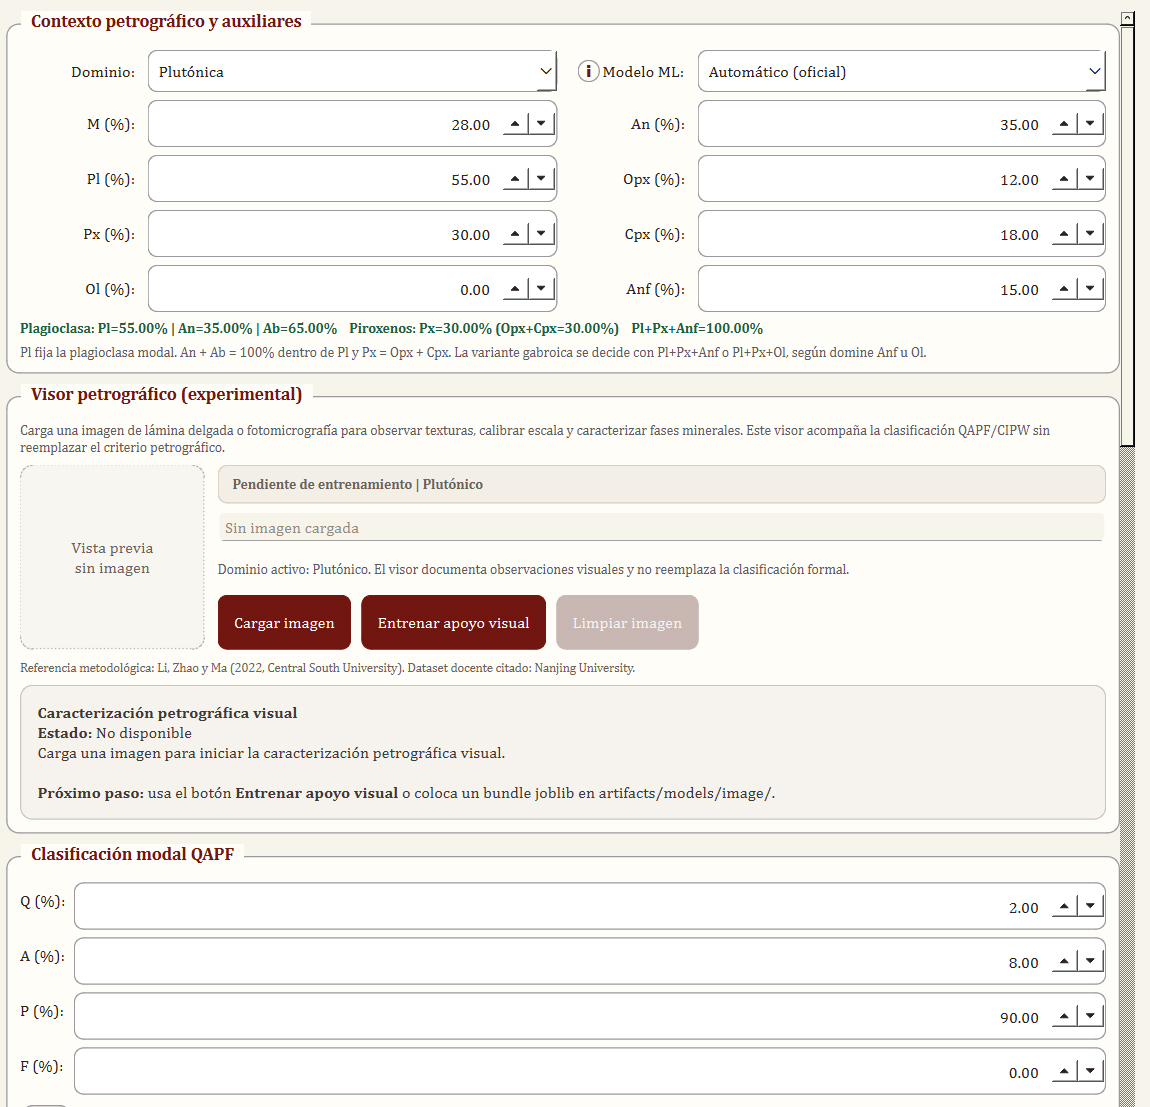
Task: Increase Anf (%) with up arrow
Action: click(x=1064, y=288)
